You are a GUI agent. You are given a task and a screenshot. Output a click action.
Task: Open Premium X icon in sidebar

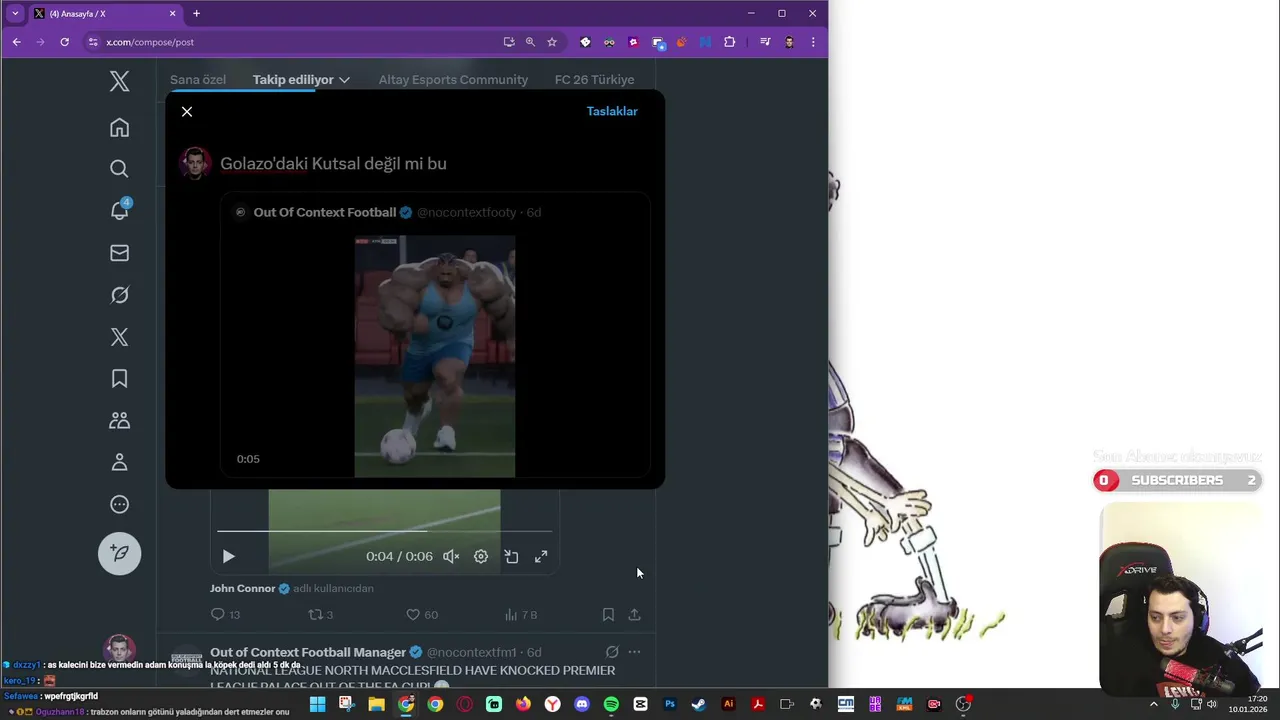119,337
